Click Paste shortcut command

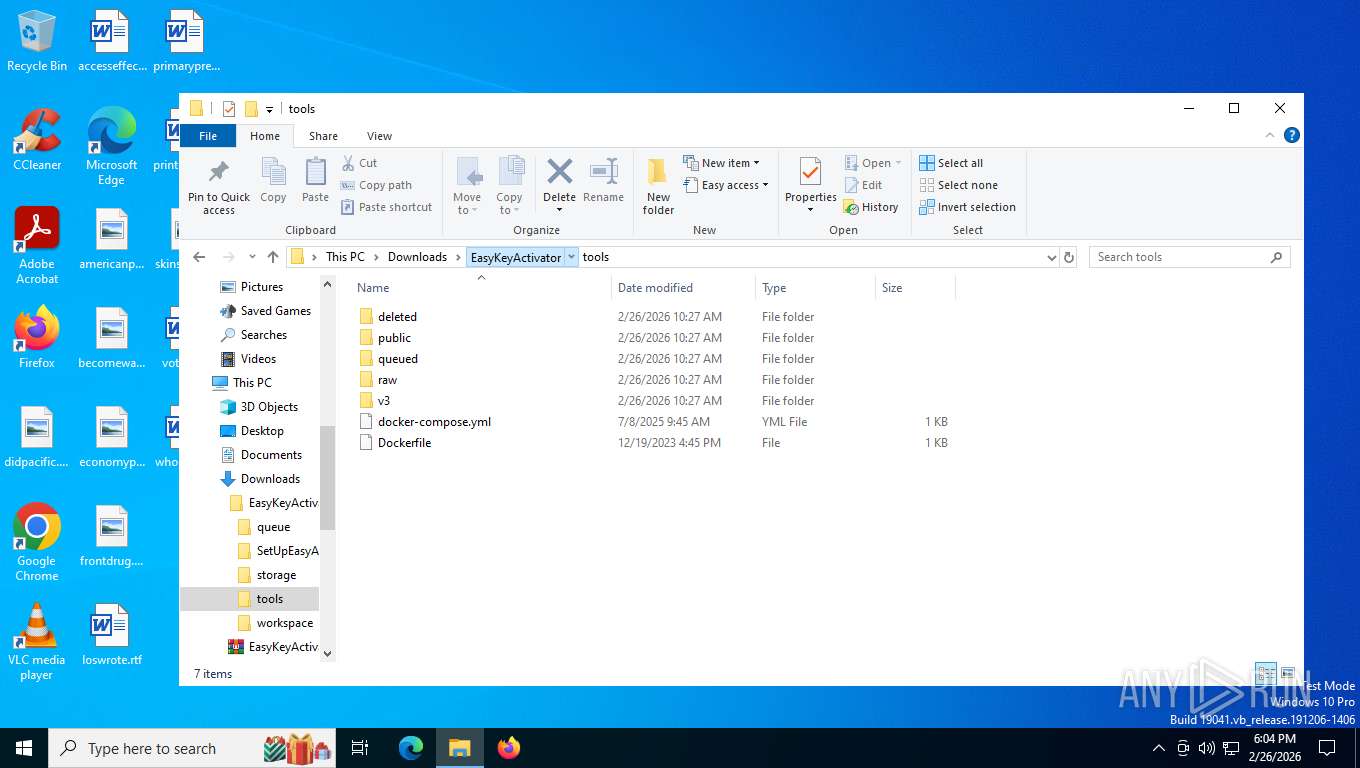[x=386, y=207]
